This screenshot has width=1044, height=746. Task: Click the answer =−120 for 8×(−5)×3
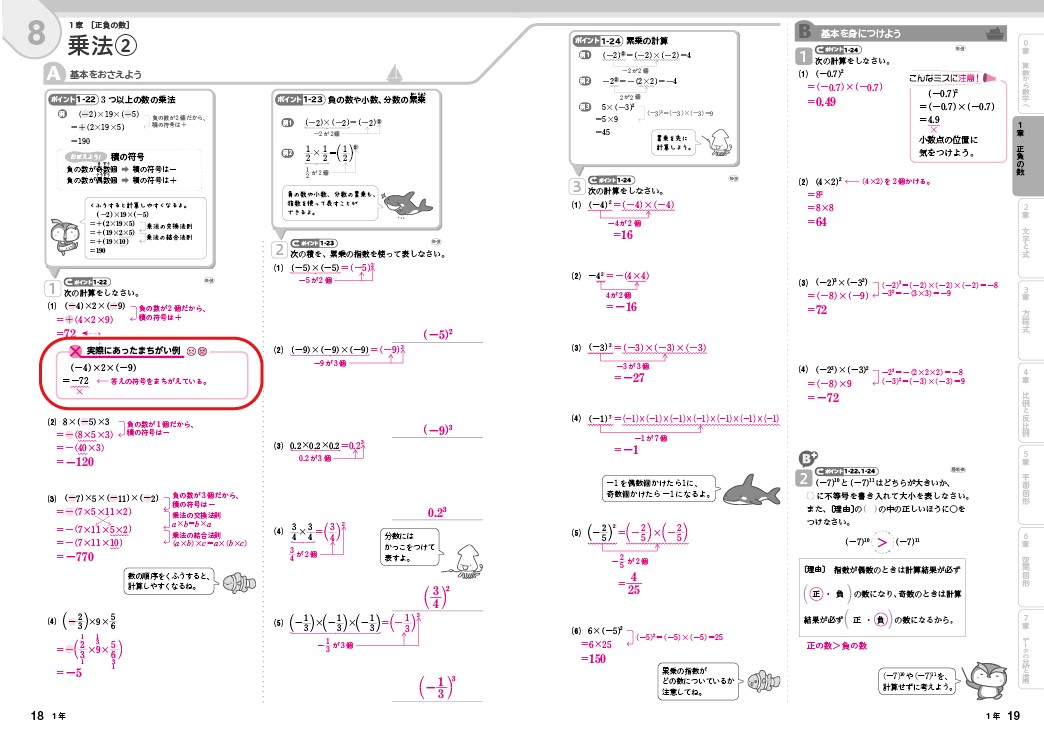tap(75, 462)
